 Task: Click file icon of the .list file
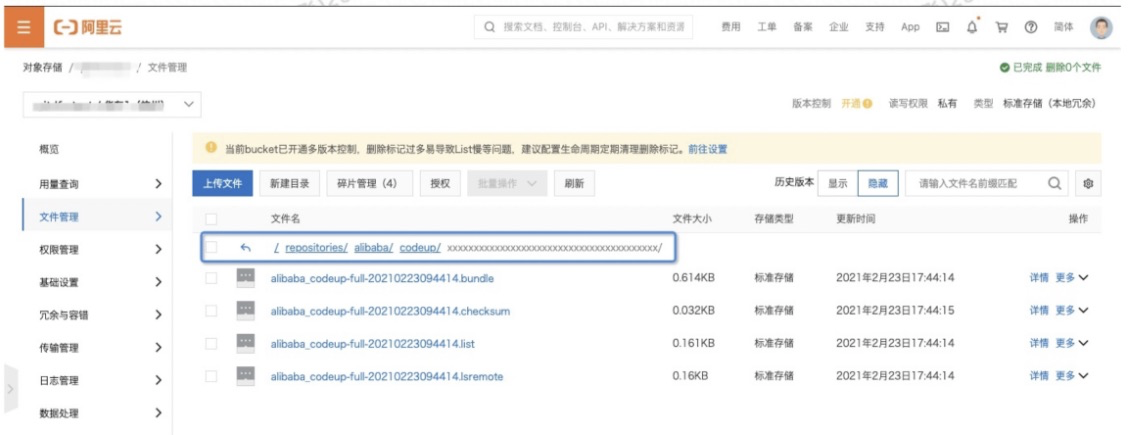point(245,343)
